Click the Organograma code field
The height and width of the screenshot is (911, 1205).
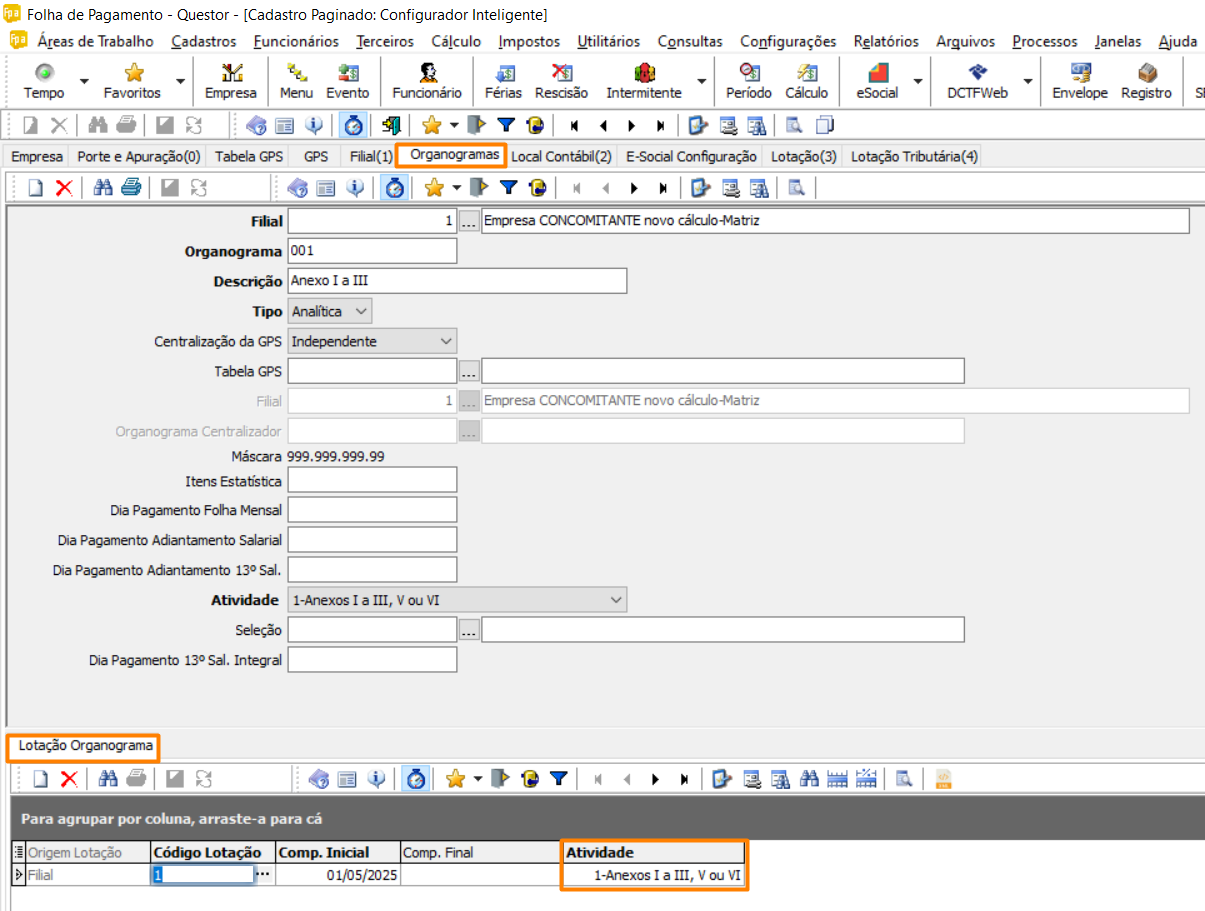tap(372, 251)
